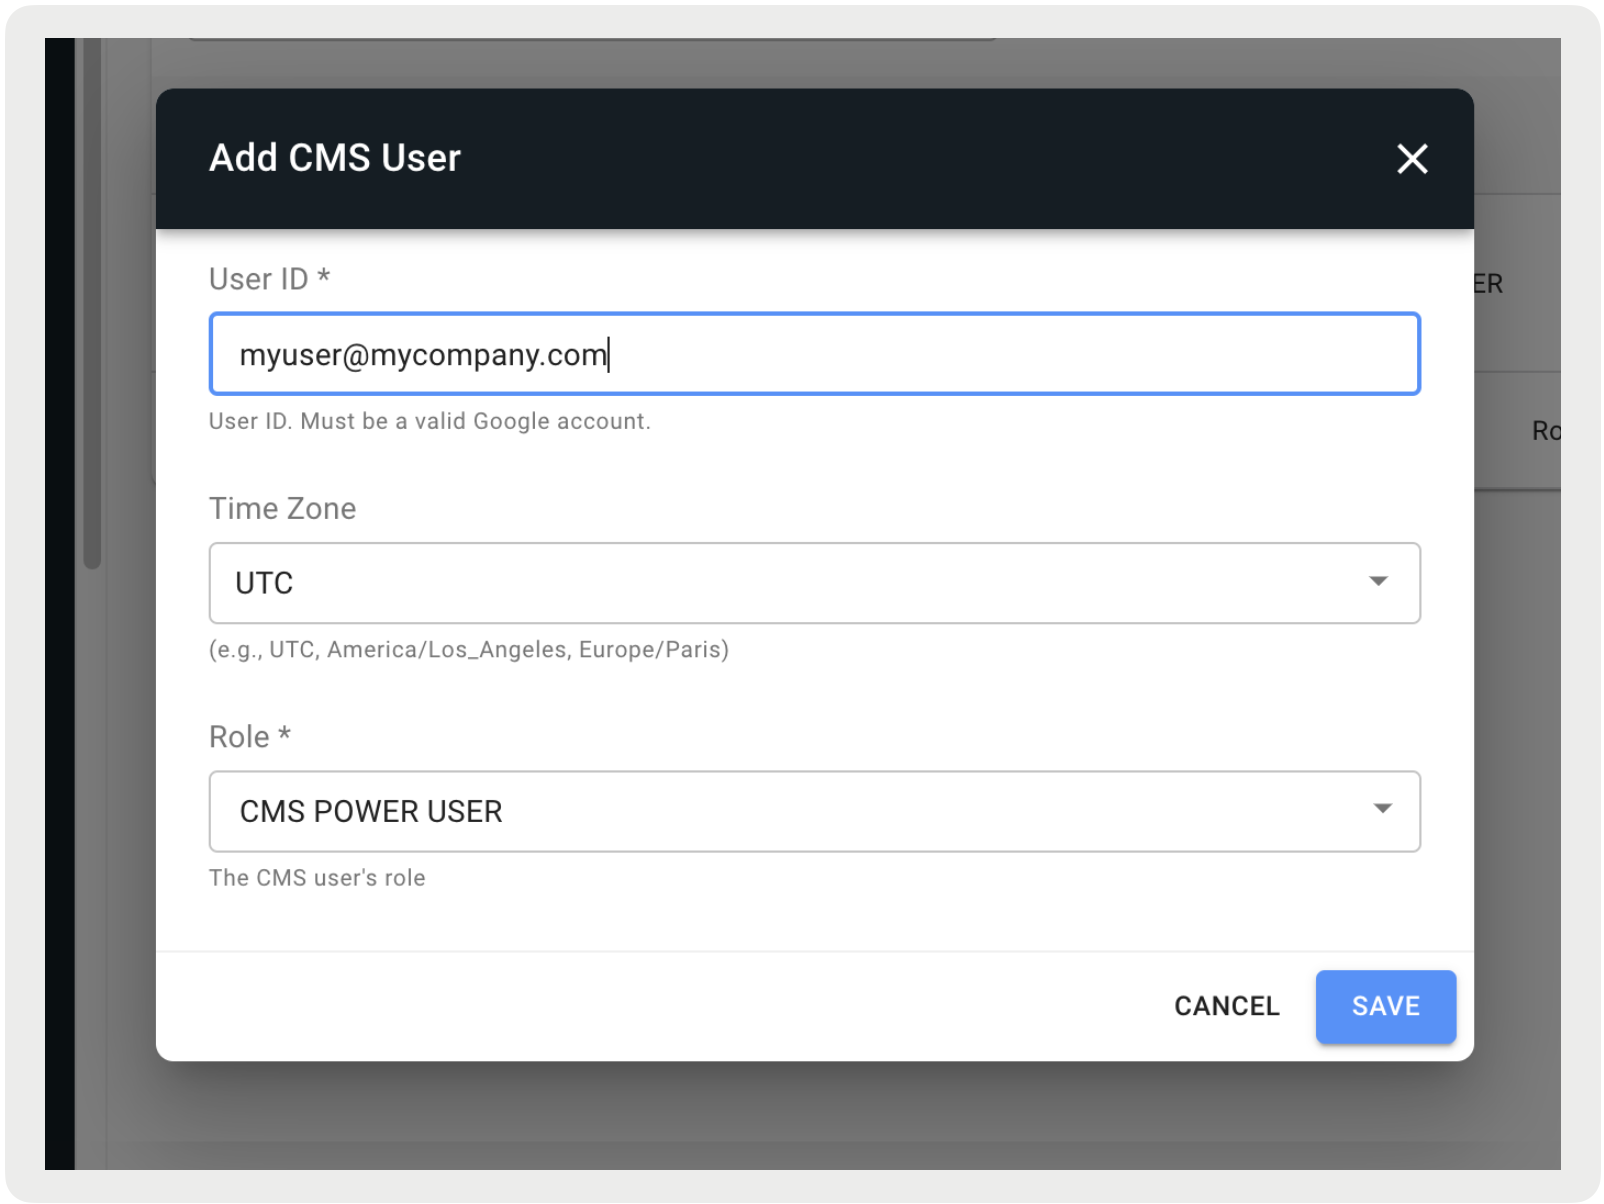Viewport: 1604px width, 1204px height.
Task: Click the 'Time Zone' label
Action: pos(282,508)
